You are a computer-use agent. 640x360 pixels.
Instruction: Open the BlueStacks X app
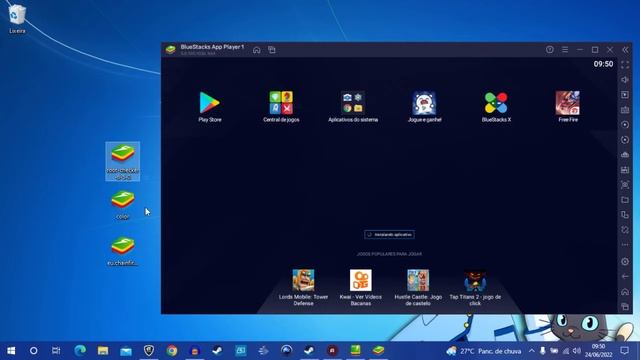click(496, 106)
